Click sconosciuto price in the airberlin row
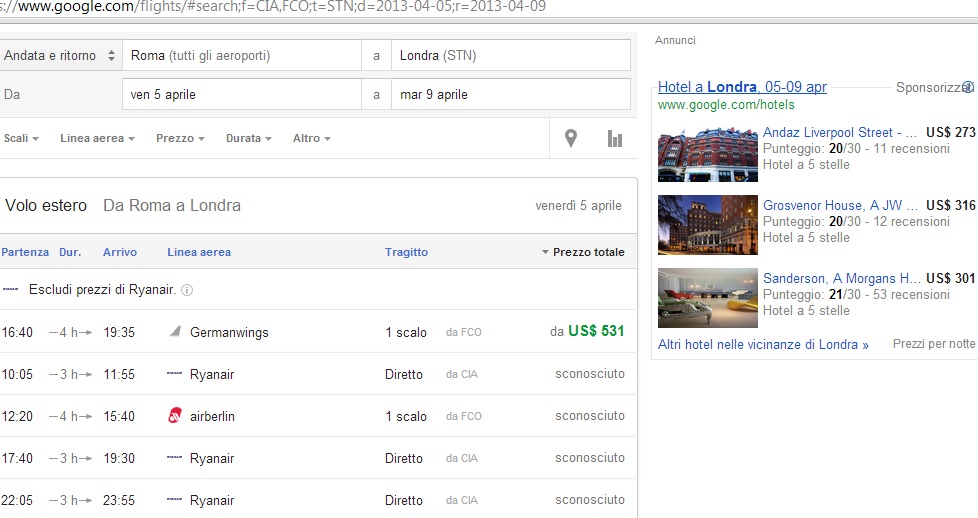 (x=590, y=416)
